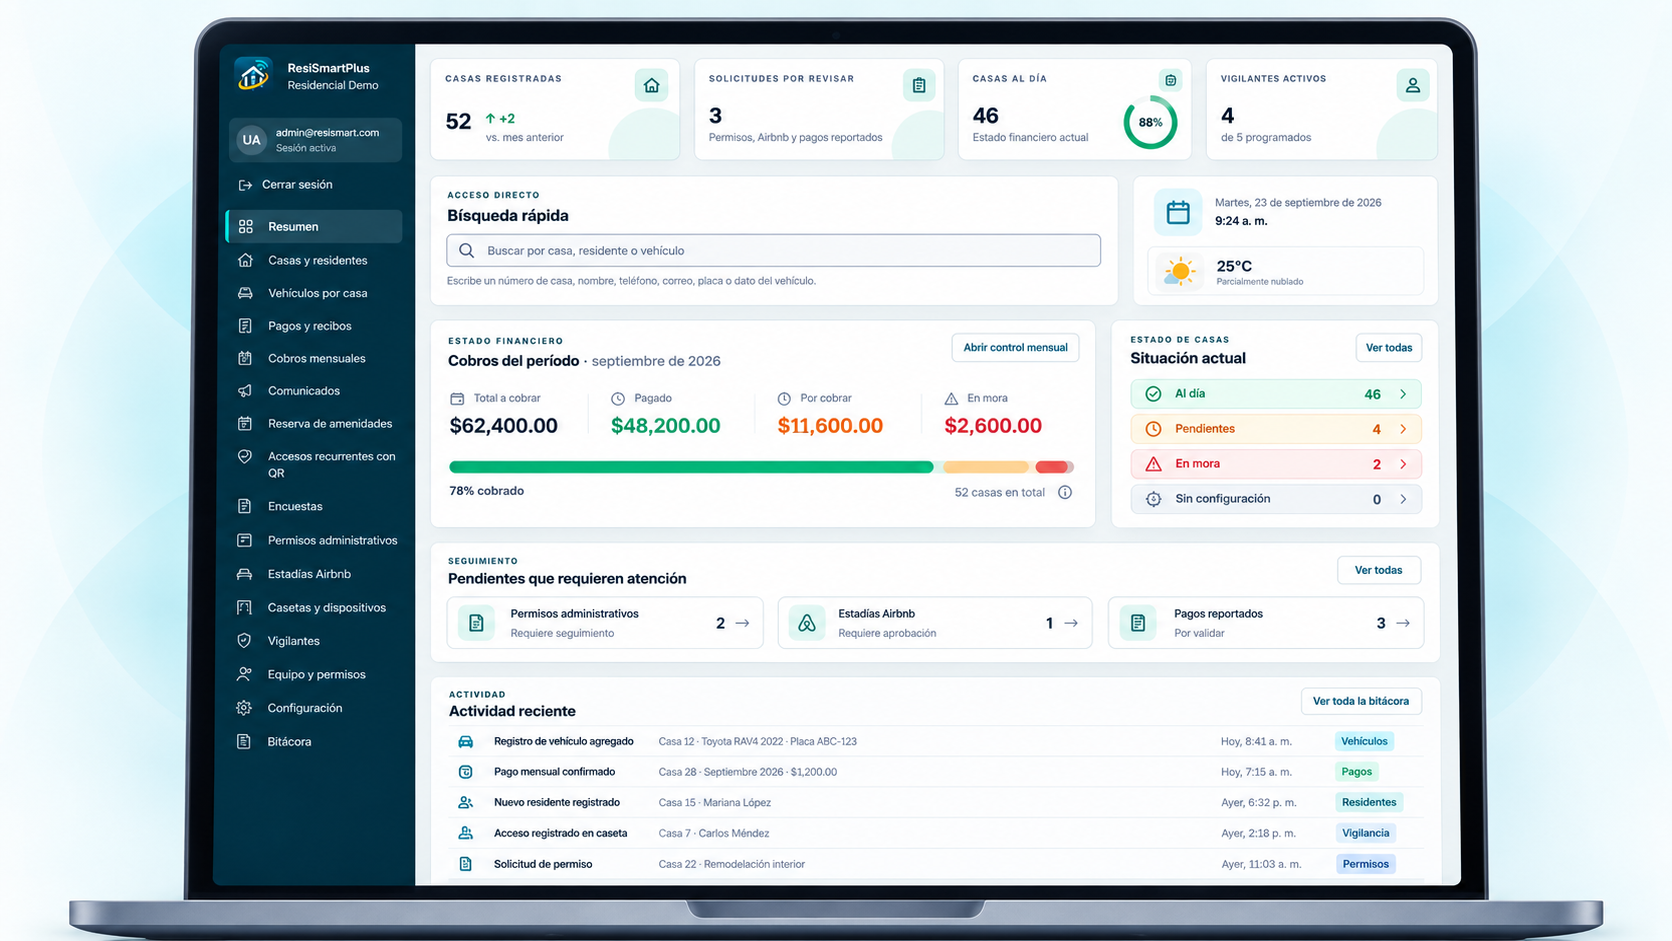Expand the En mora row chevron
Image resolution: width=1672 pixels, height=941 pixels.
pos(1403,464)
